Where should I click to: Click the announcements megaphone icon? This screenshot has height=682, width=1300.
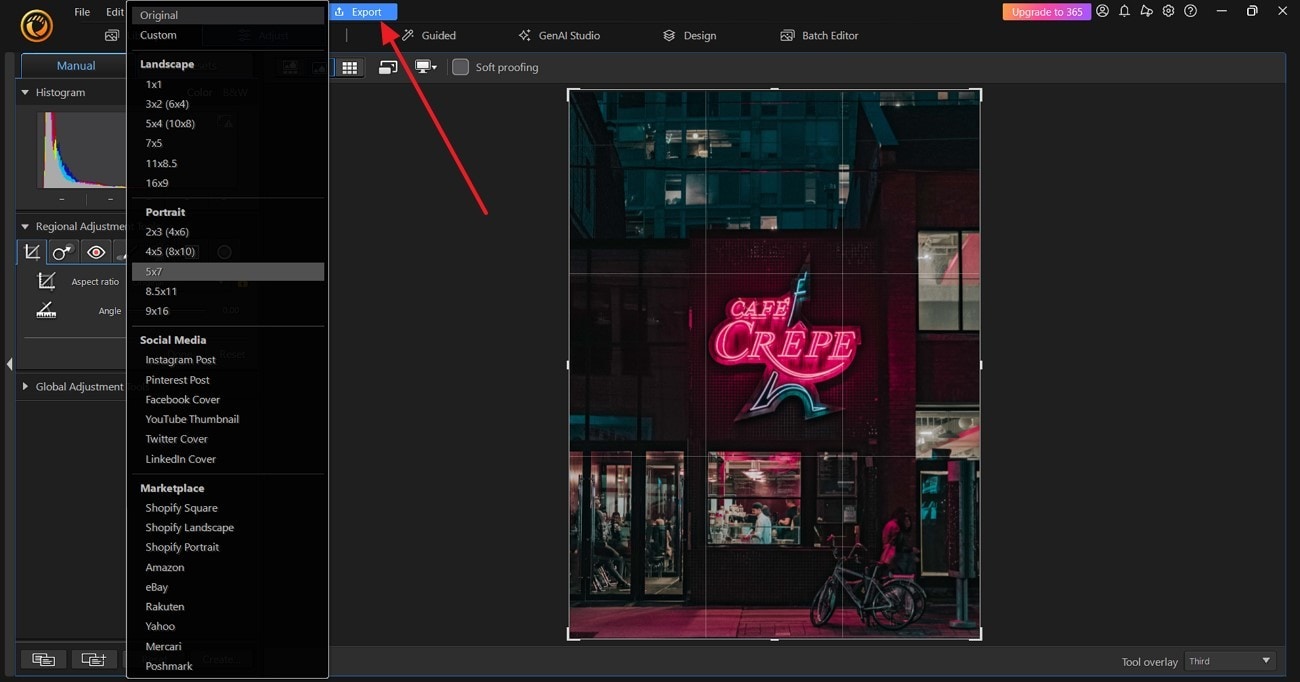tap(1146, 11)
